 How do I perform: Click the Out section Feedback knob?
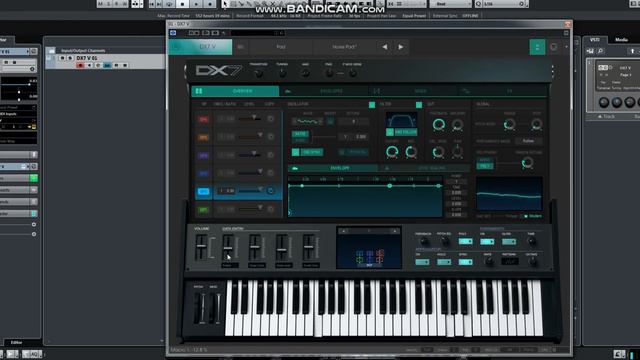click(x=439, y=124)
